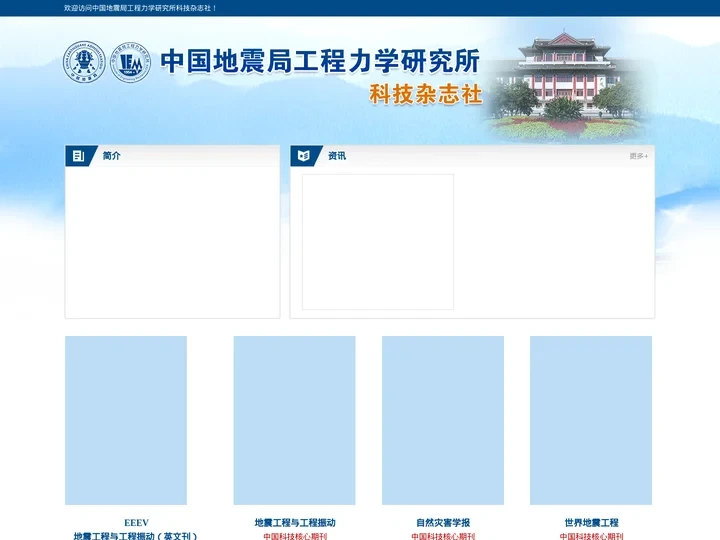Click the 自然灾害学报 title link

(x=443, y=523)
